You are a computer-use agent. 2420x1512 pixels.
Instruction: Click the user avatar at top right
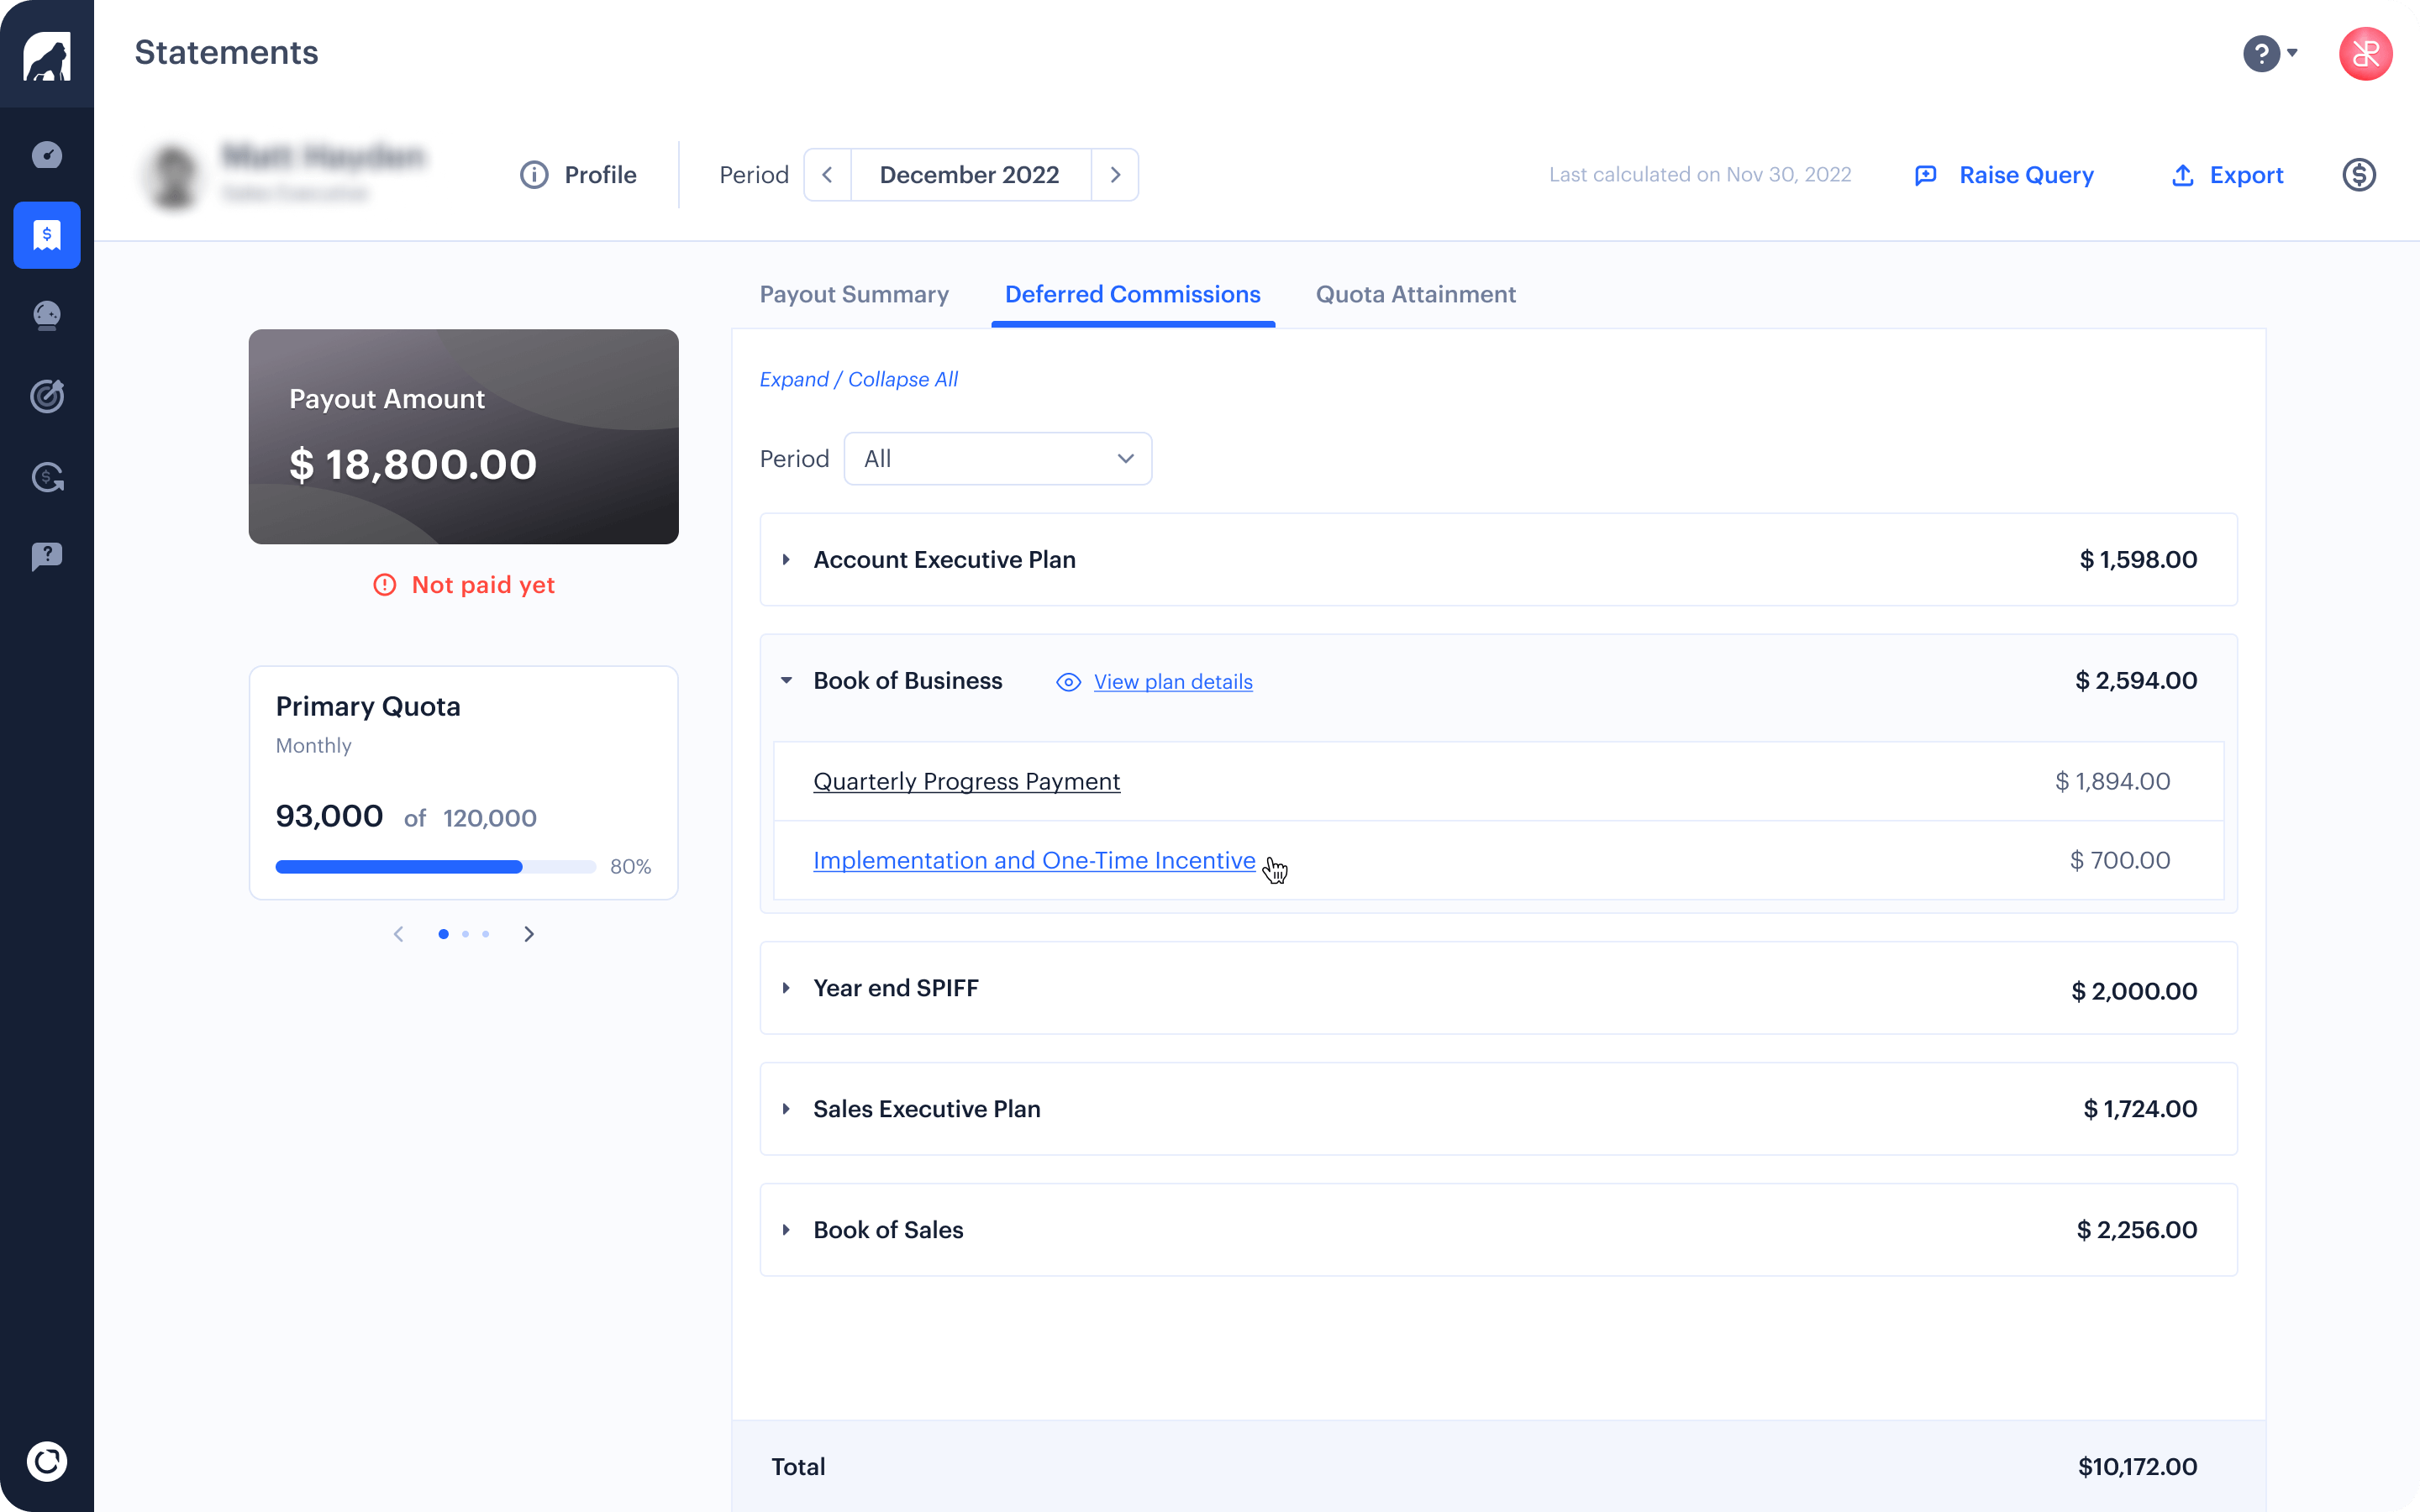[2365, 53]
